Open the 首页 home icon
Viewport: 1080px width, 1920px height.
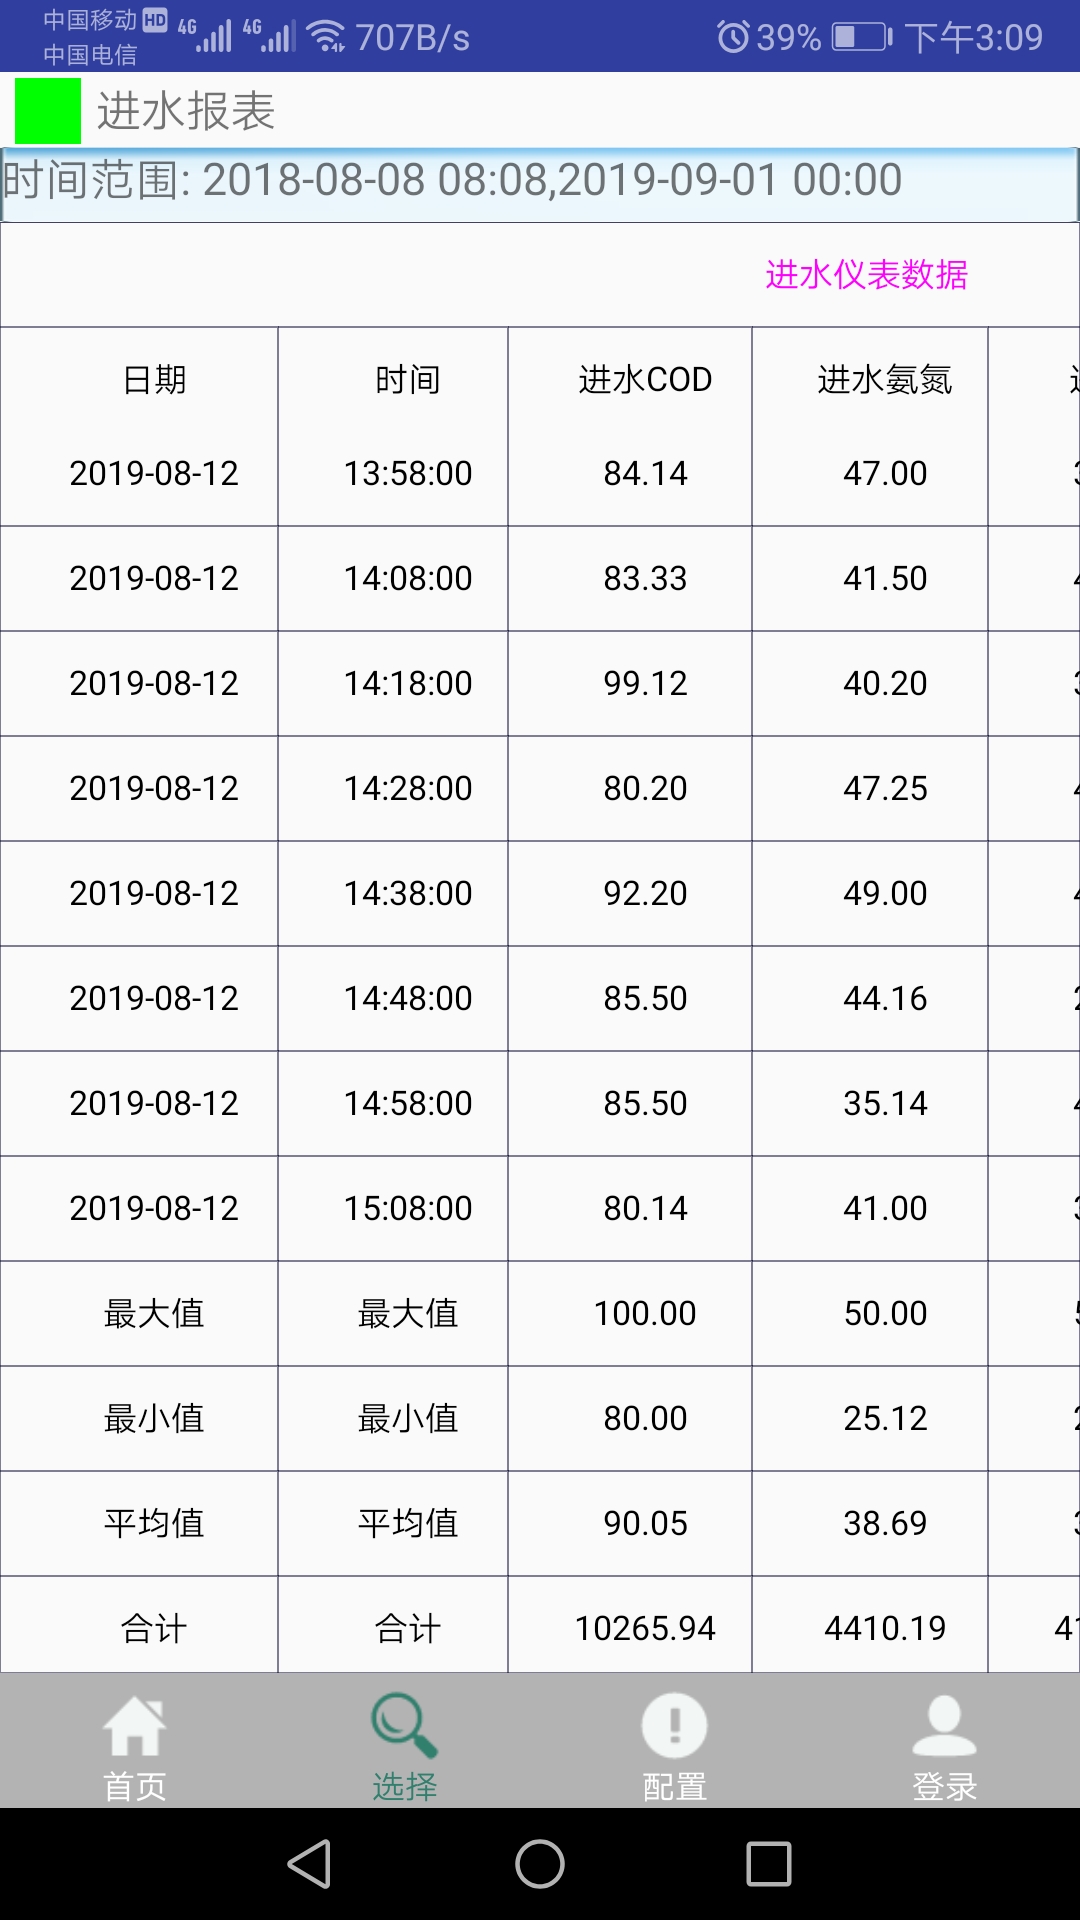(x=135, y=1726)
